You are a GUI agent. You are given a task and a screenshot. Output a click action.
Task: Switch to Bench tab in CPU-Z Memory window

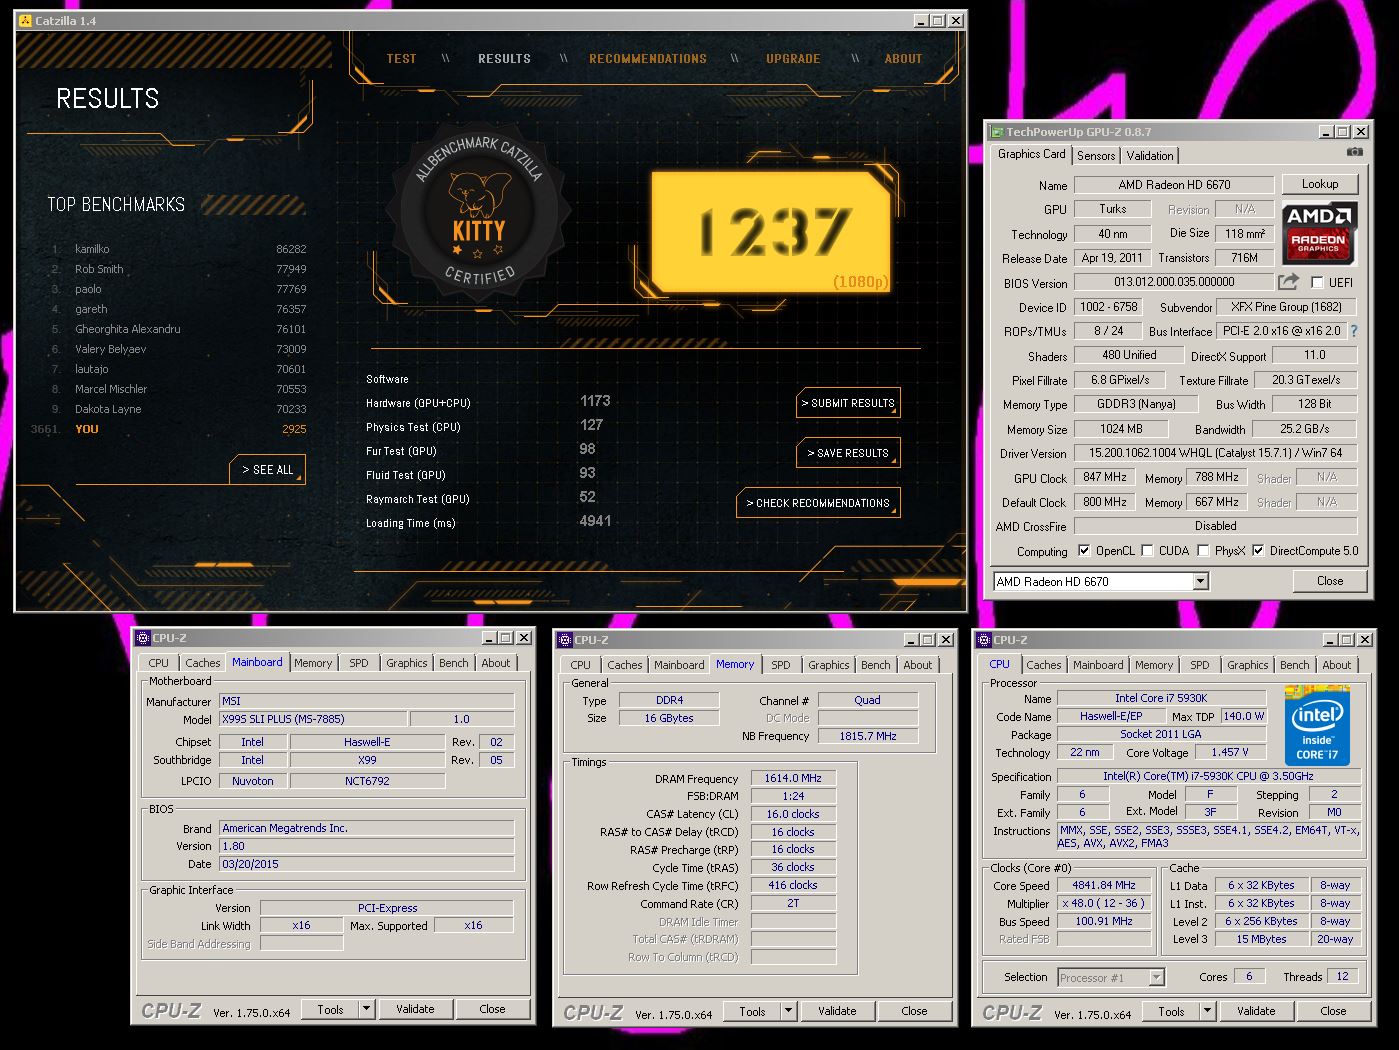tap(875, 665)
